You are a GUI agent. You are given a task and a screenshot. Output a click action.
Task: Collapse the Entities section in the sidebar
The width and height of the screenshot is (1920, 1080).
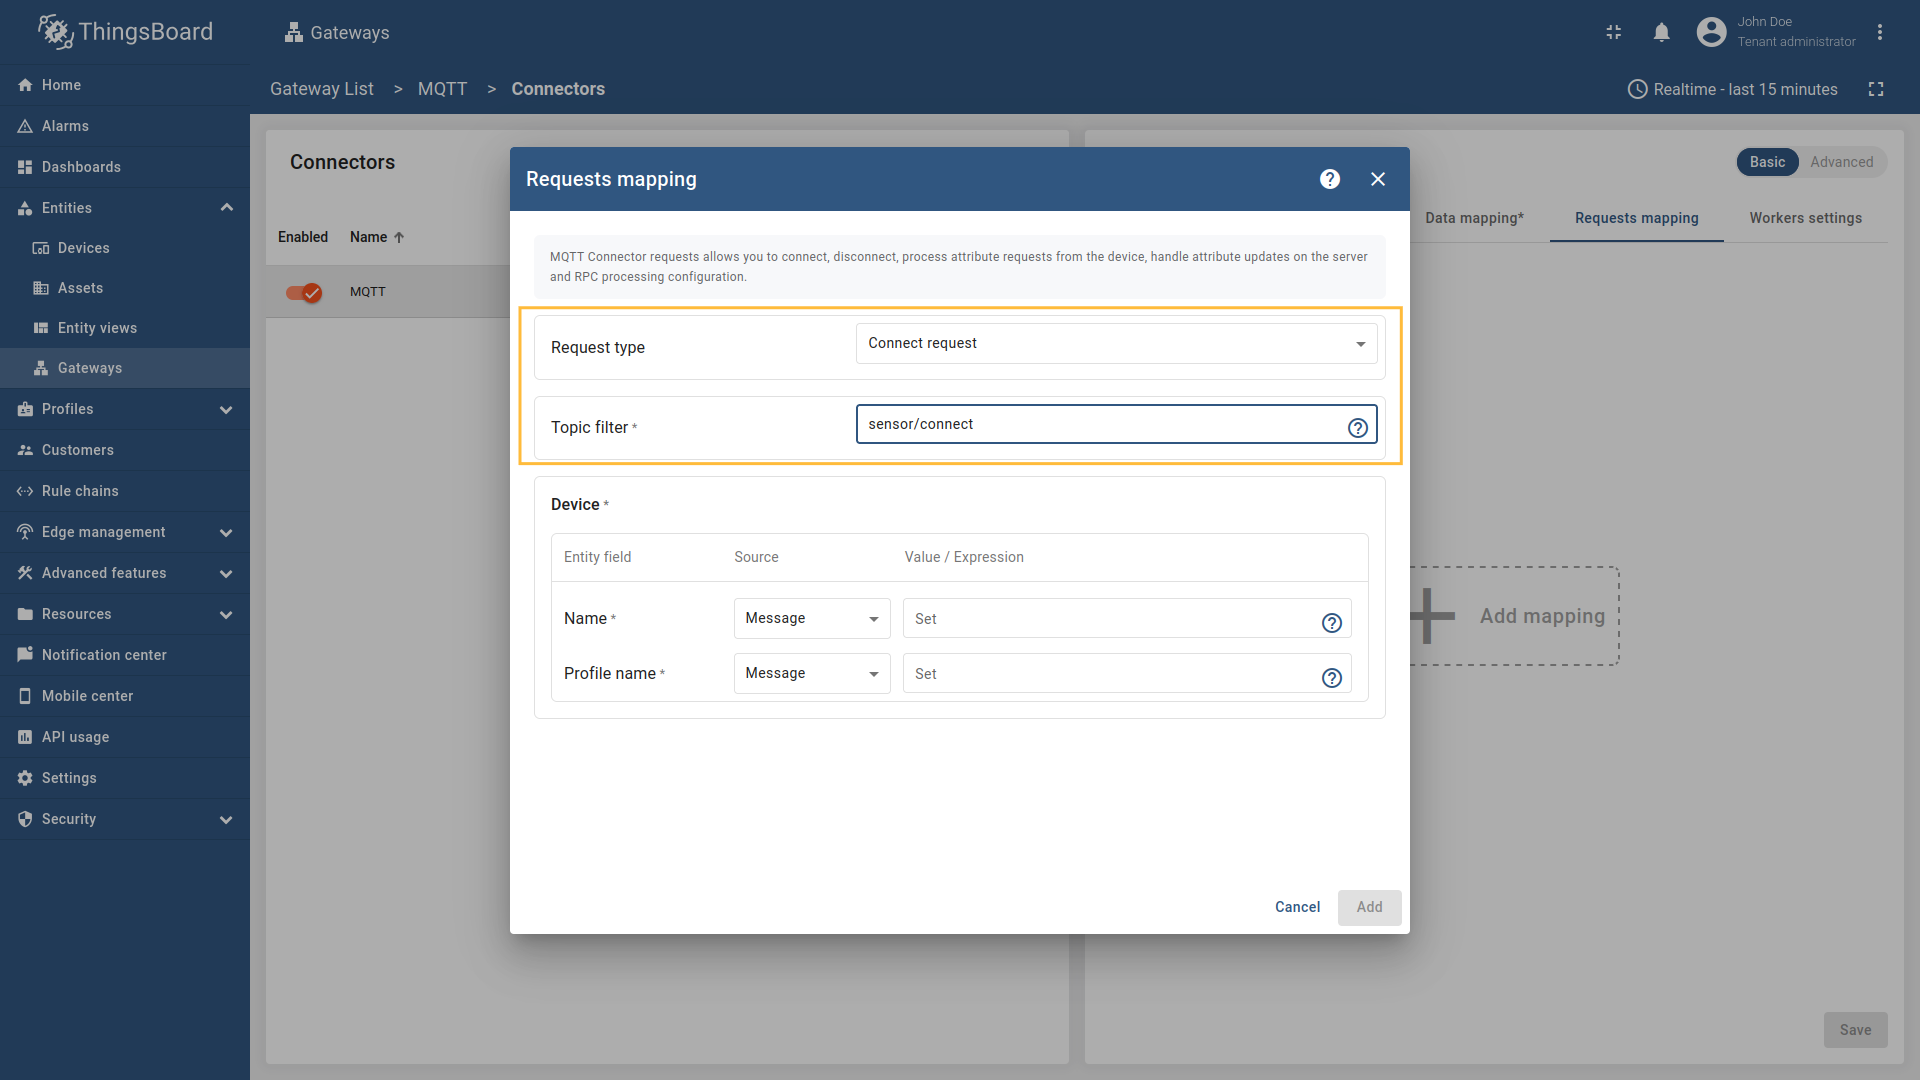click(227, 207)
